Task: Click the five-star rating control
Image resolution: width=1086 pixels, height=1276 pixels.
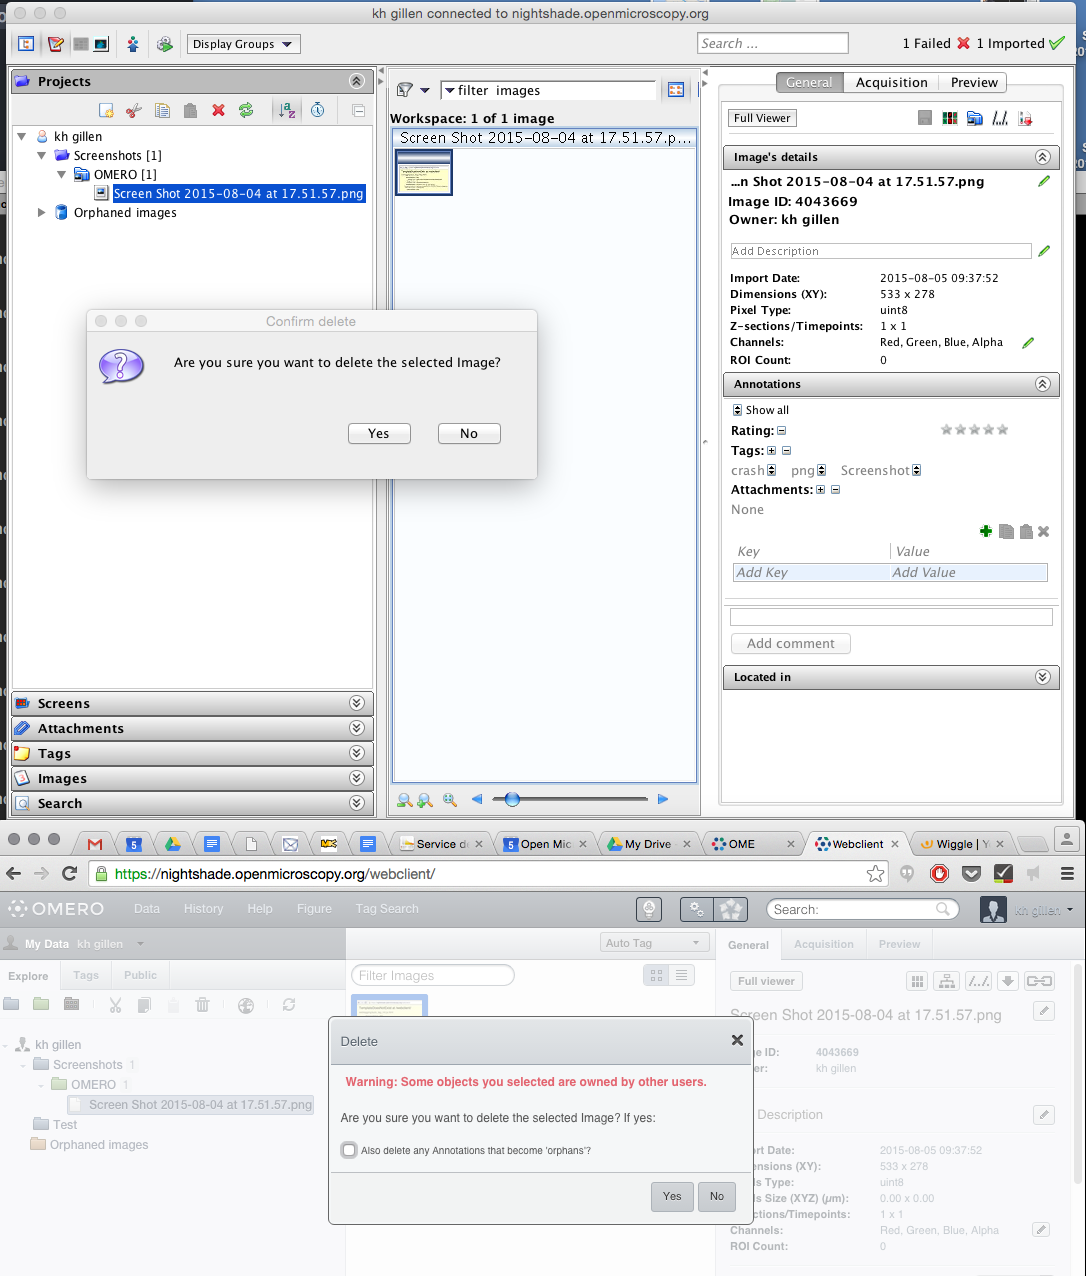Action: (x=974, y=430)
